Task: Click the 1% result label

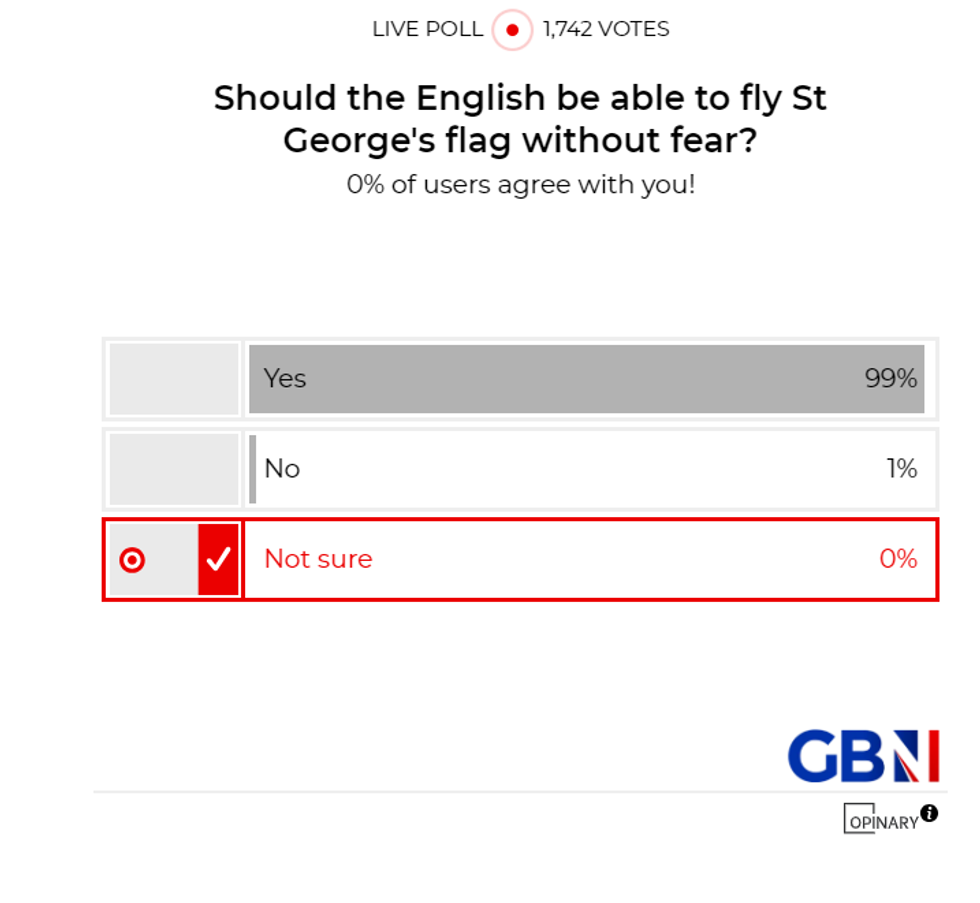Action: click(x=905, y=468)
